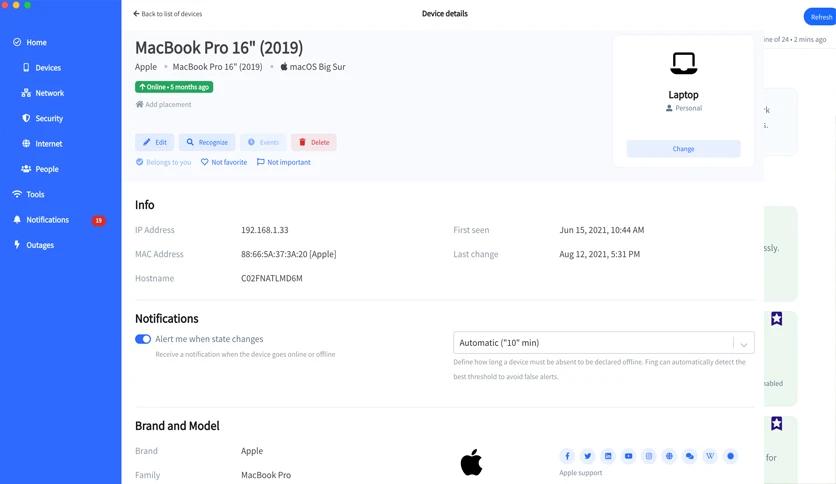The image size is (836, 484).
Task: Click the macOS Big Sur label
Action: 313,67
